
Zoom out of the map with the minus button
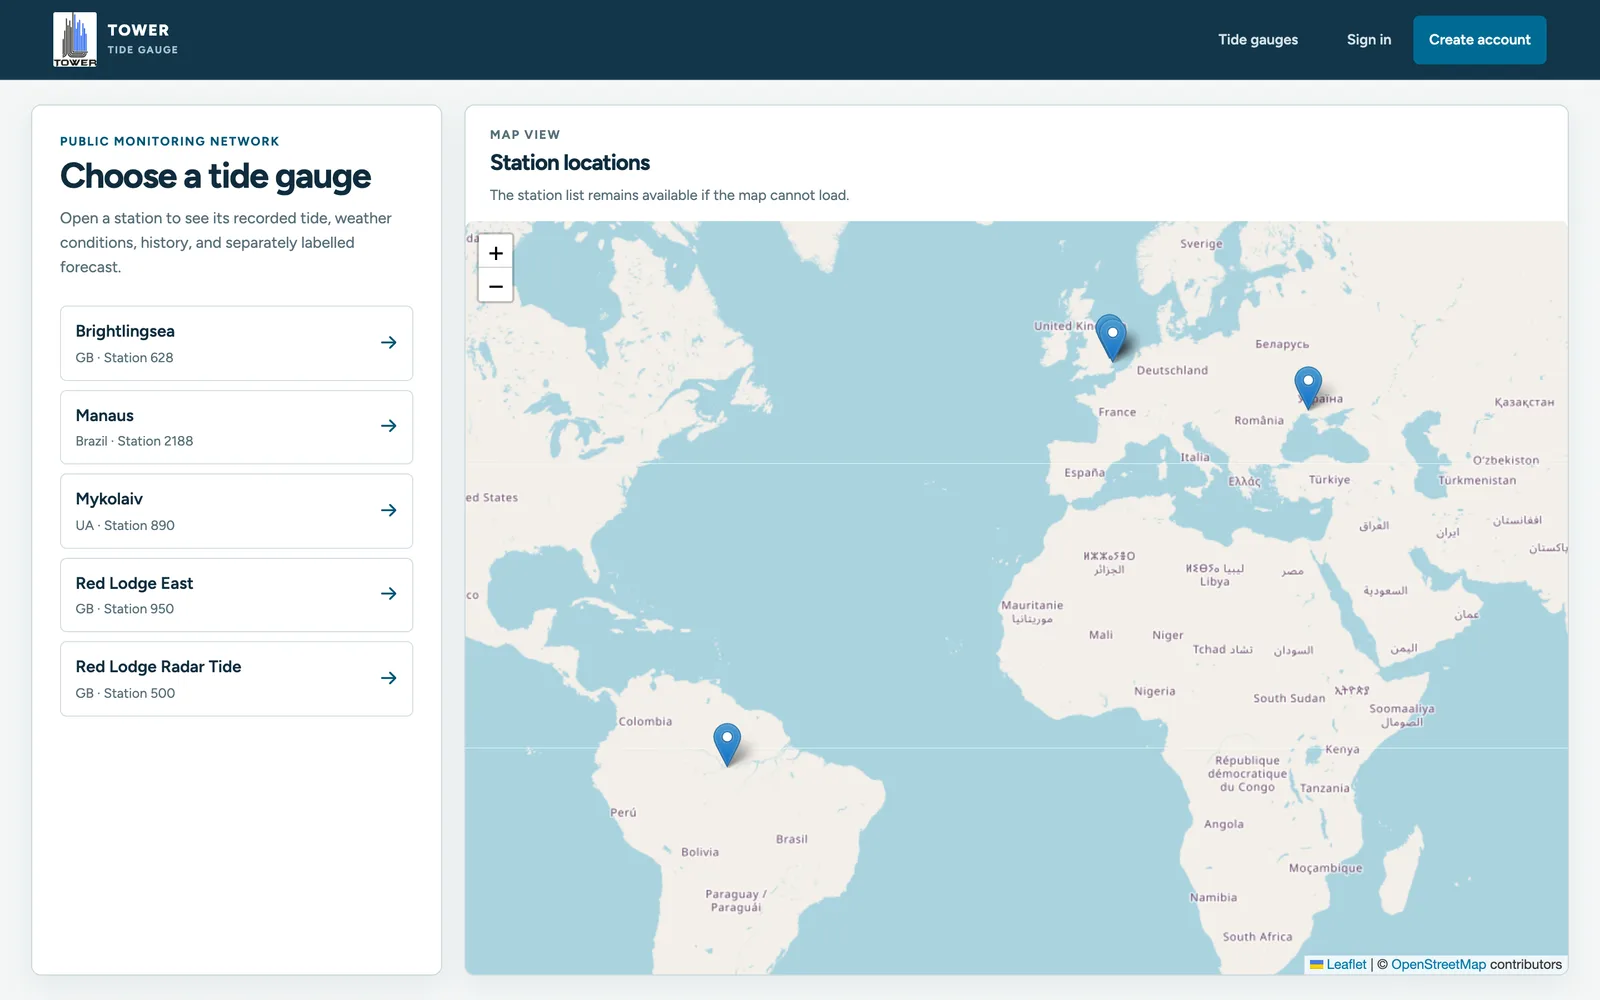coord(496,286)
